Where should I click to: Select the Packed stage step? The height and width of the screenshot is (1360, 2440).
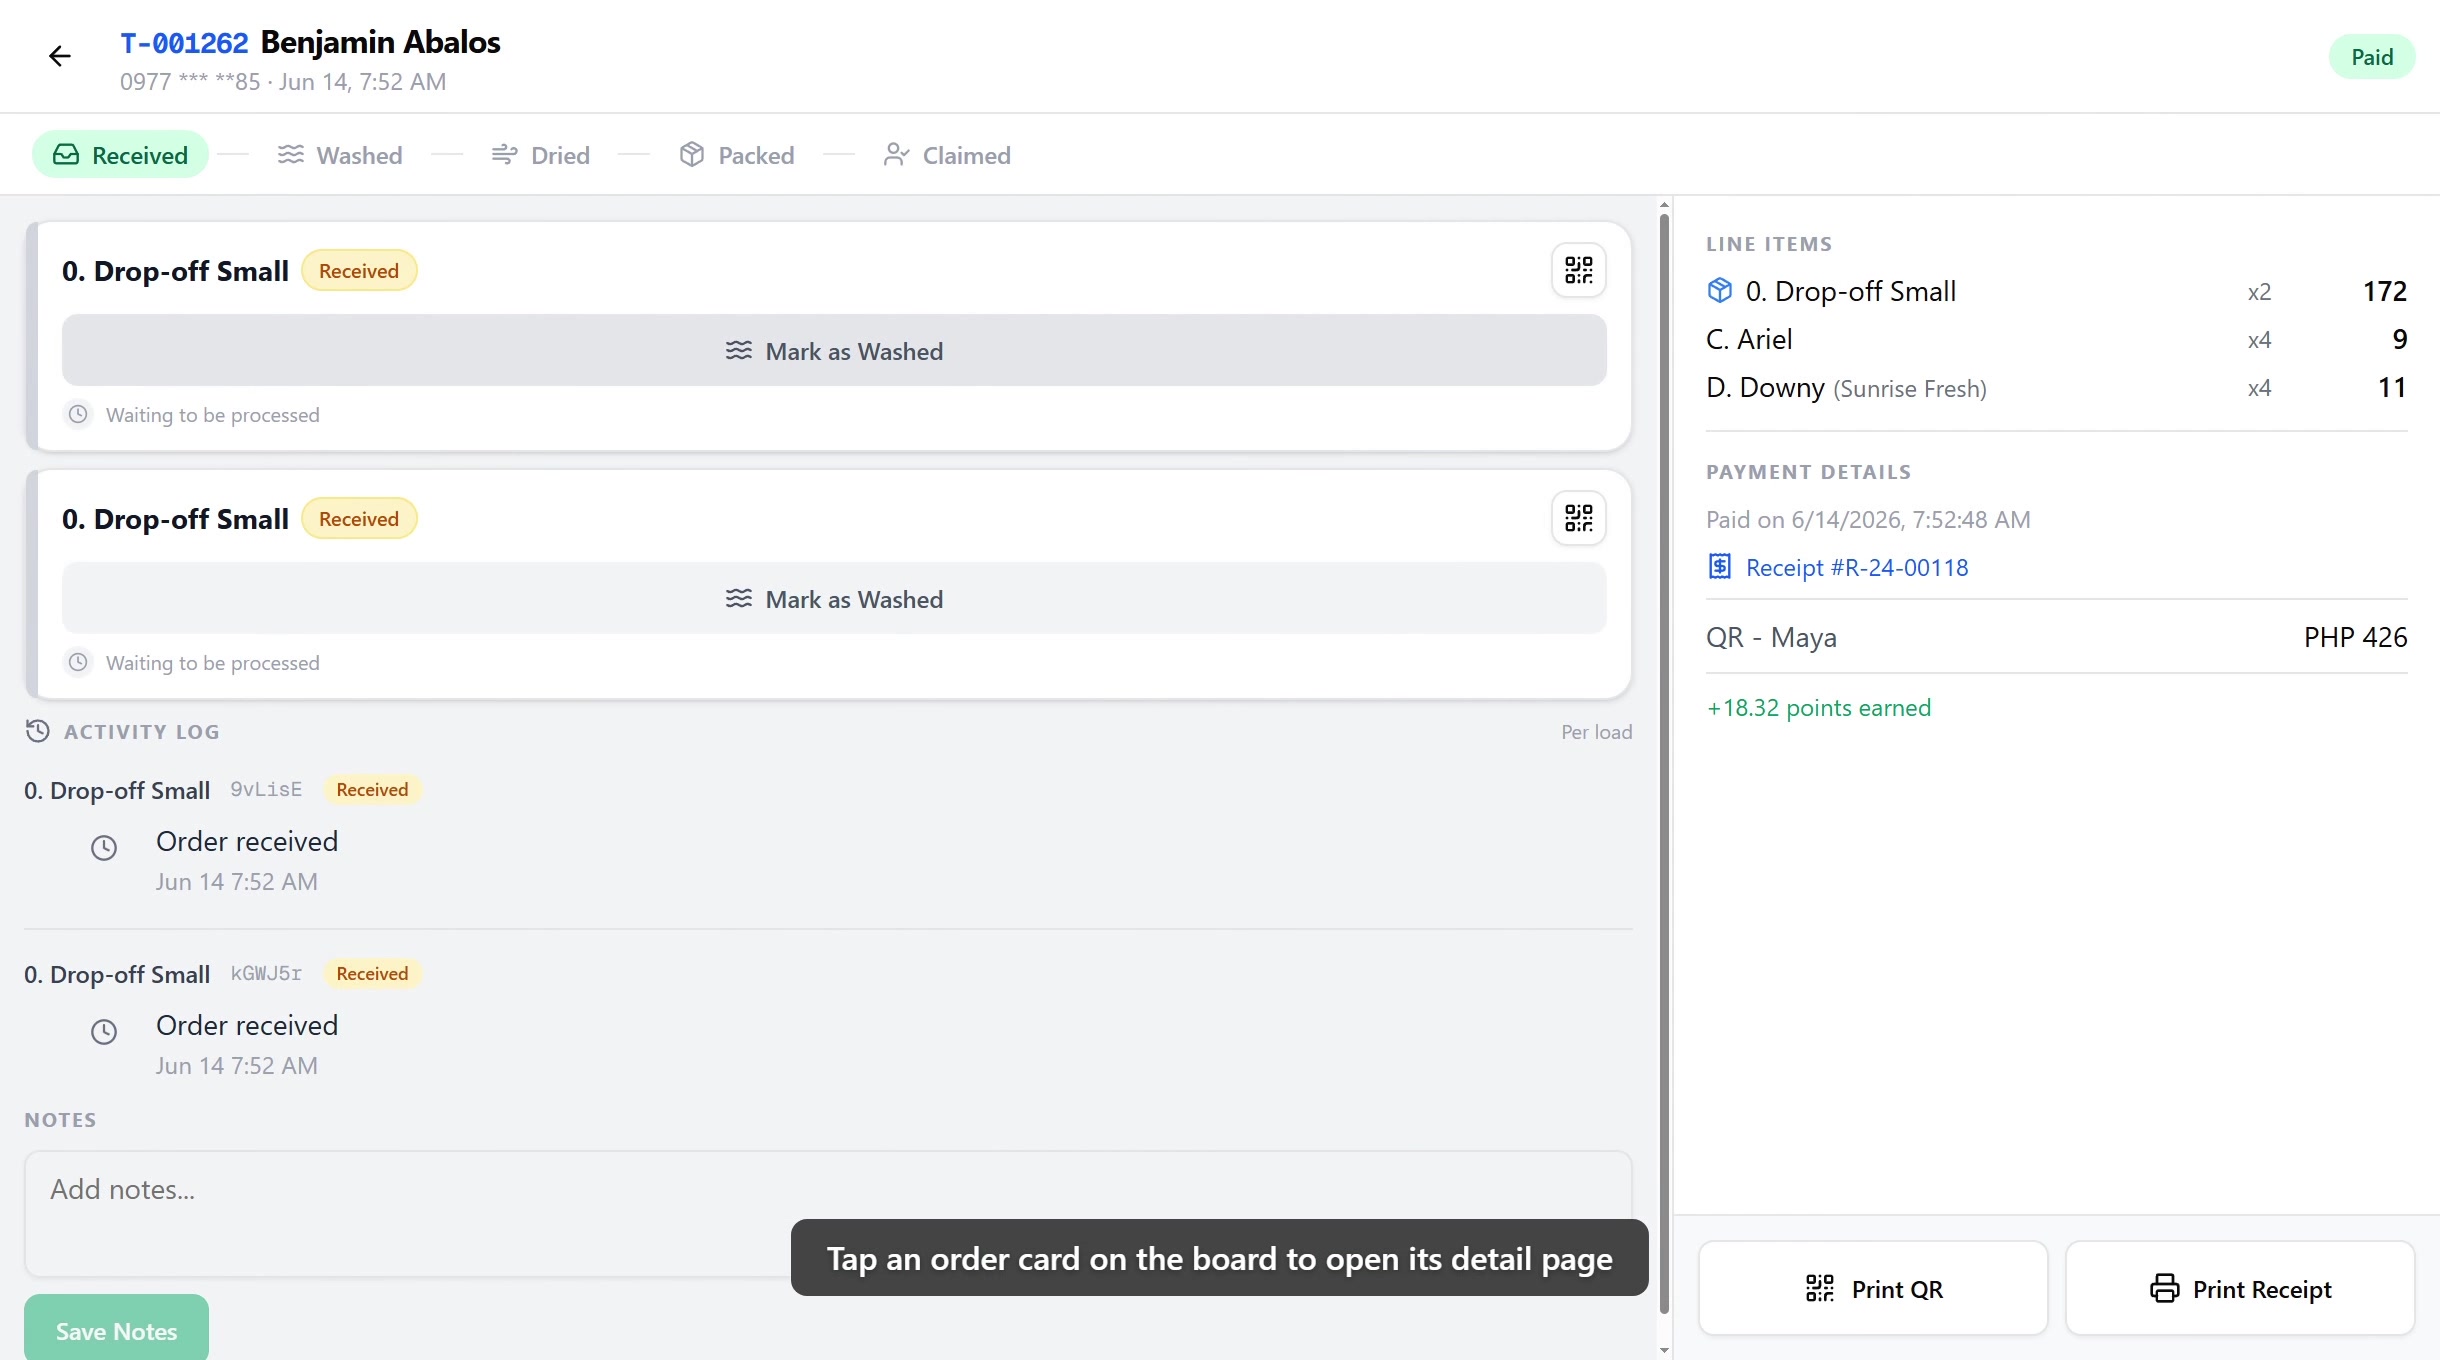pyautogui.click(x=736, y=155)
